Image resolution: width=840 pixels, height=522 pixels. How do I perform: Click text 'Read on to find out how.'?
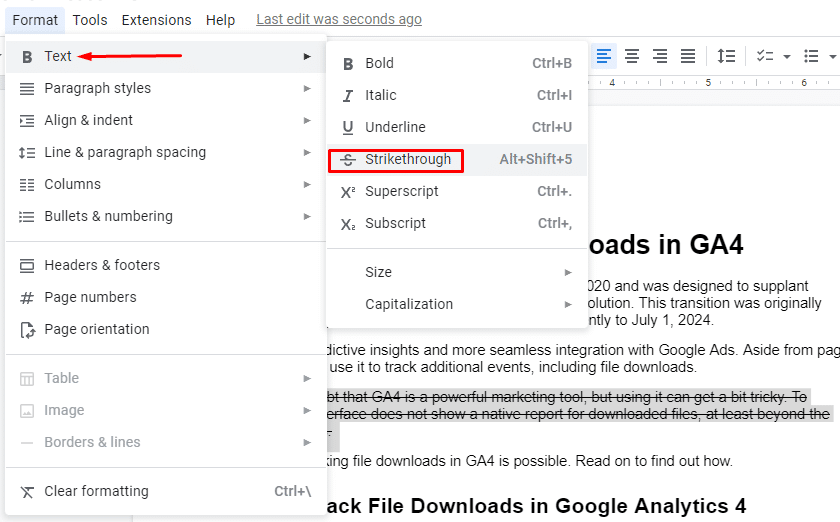[x=654, y=461]
